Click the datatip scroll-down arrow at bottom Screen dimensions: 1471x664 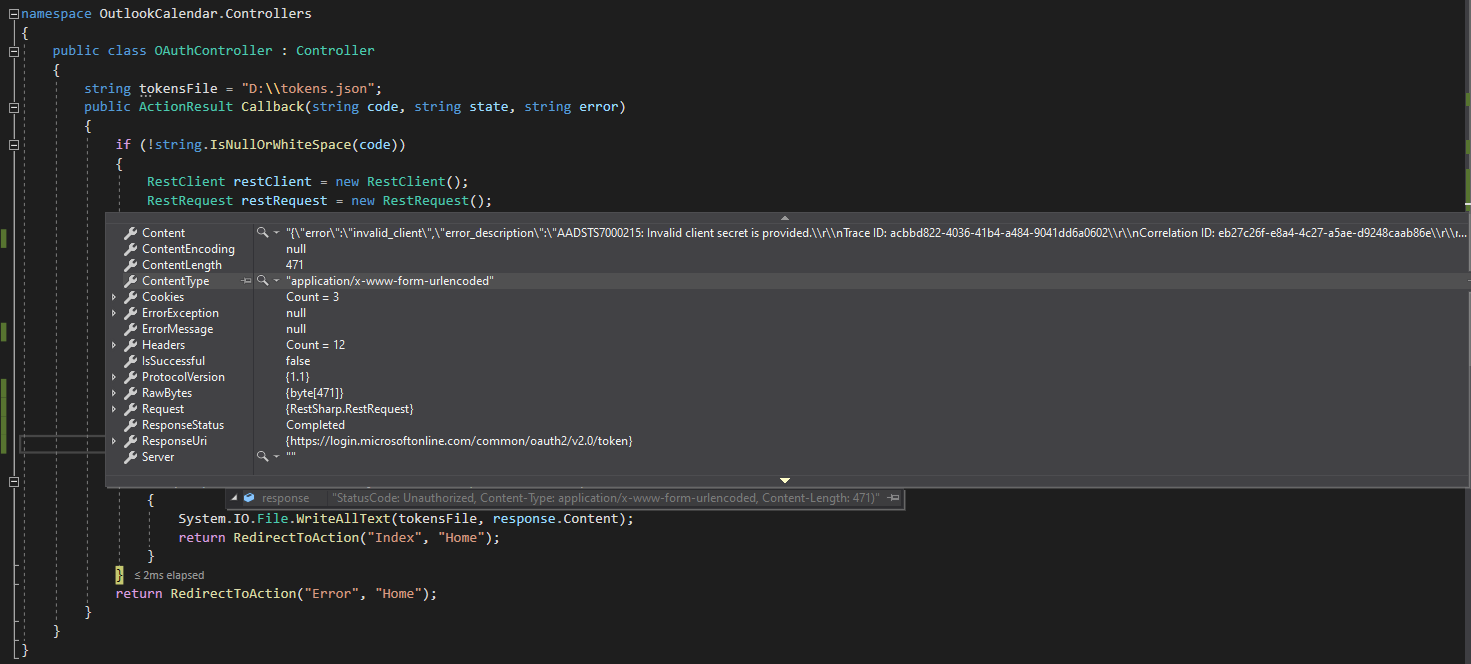(785, 481)
